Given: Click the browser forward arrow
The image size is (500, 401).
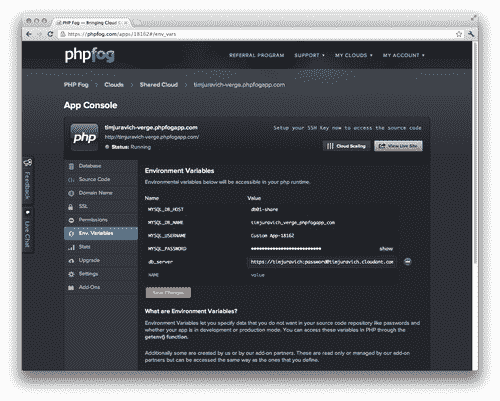Looking at the screenshot, I should 39,34.
